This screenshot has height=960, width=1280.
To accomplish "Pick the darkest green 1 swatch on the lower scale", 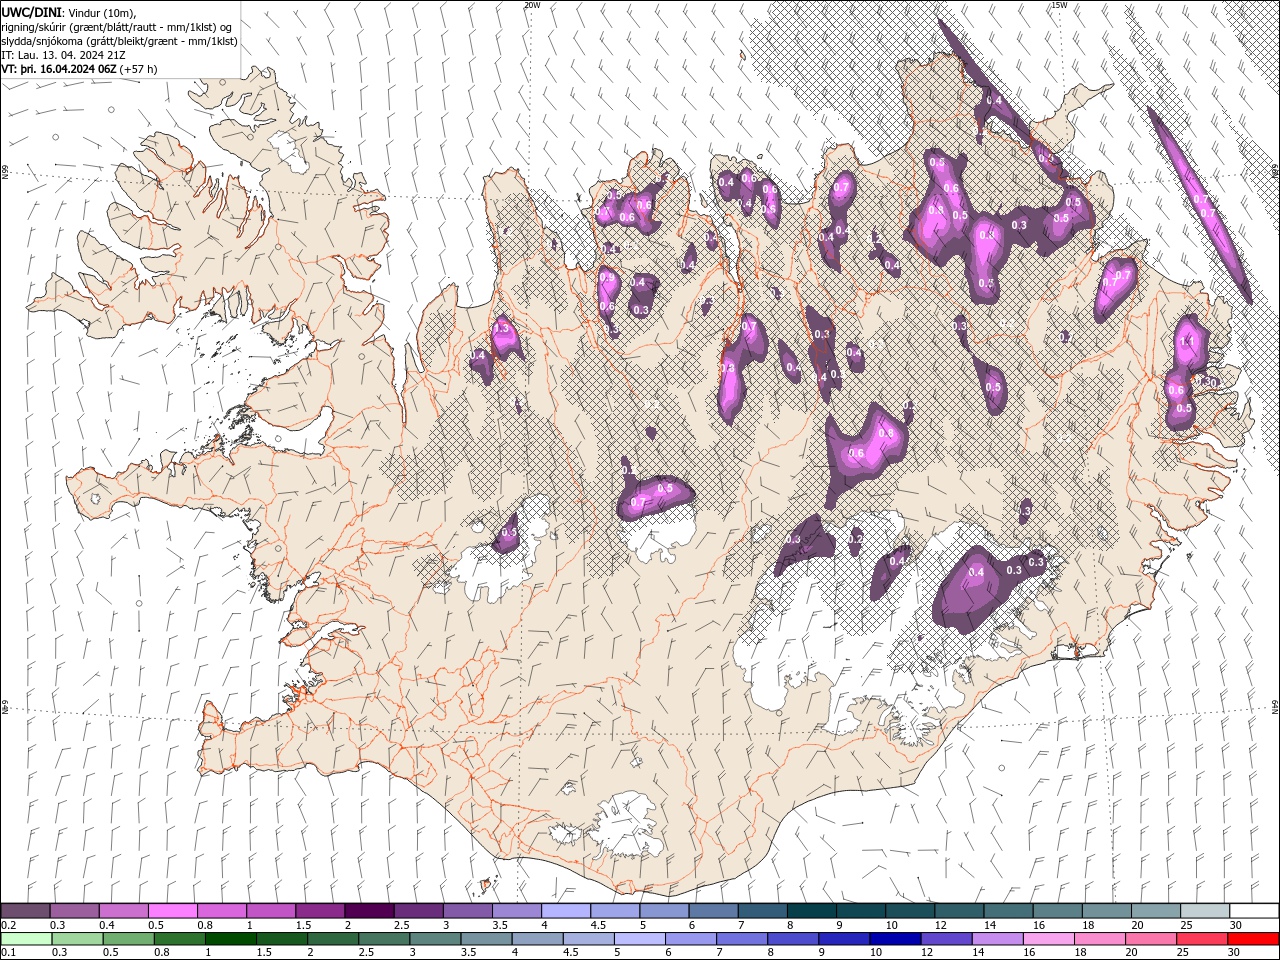I will point(231,939).
